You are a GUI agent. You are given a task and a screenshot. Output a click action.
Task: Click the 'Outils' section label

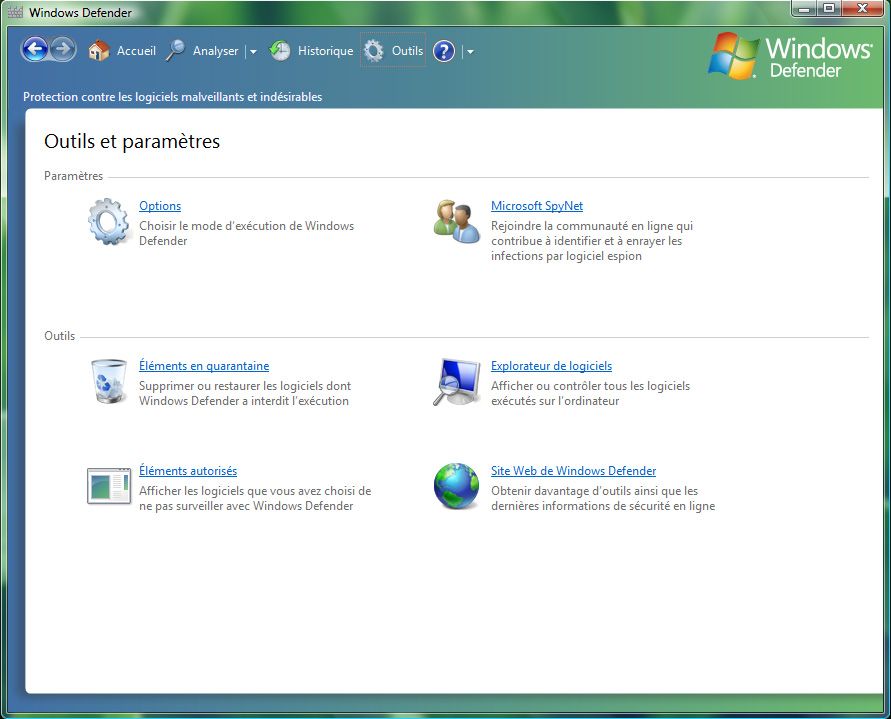(x=60, y=335)
